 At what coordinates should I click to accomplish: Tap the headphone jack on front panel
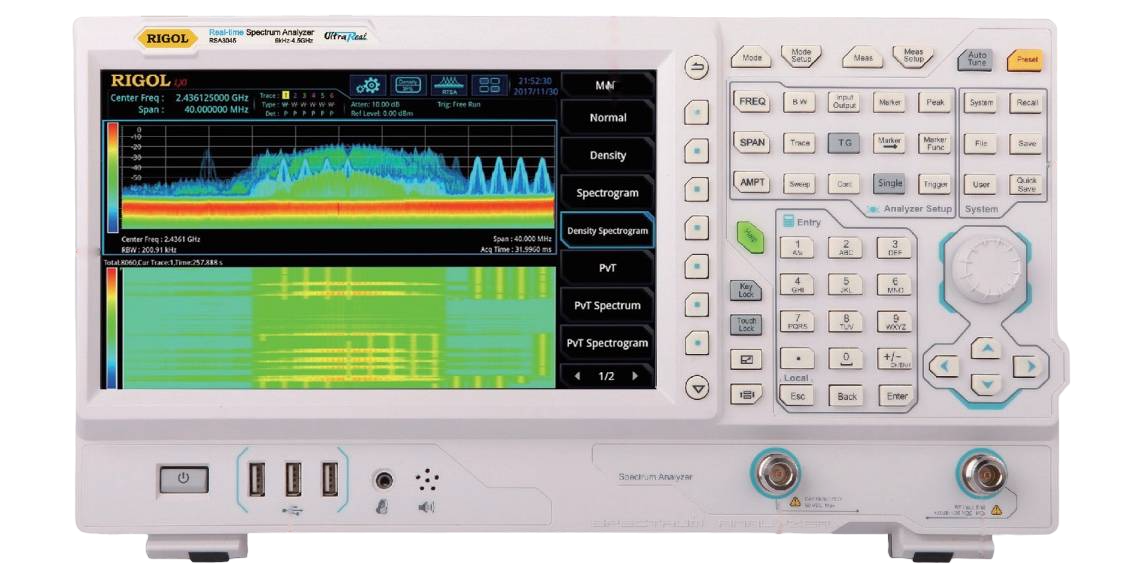pos(382,480)
